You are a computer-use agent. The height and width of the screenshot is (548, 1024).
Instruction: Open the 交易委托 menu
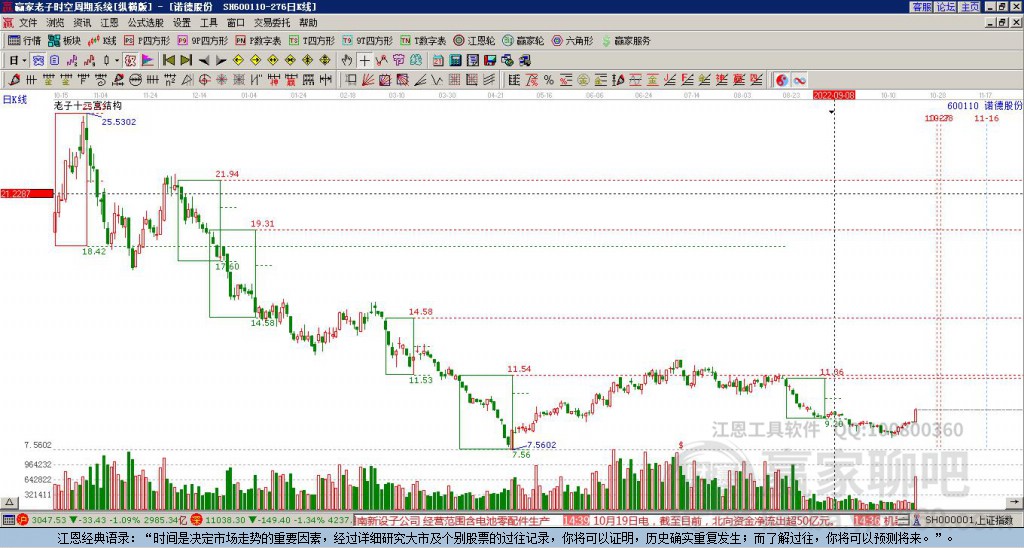click(272, 23)
